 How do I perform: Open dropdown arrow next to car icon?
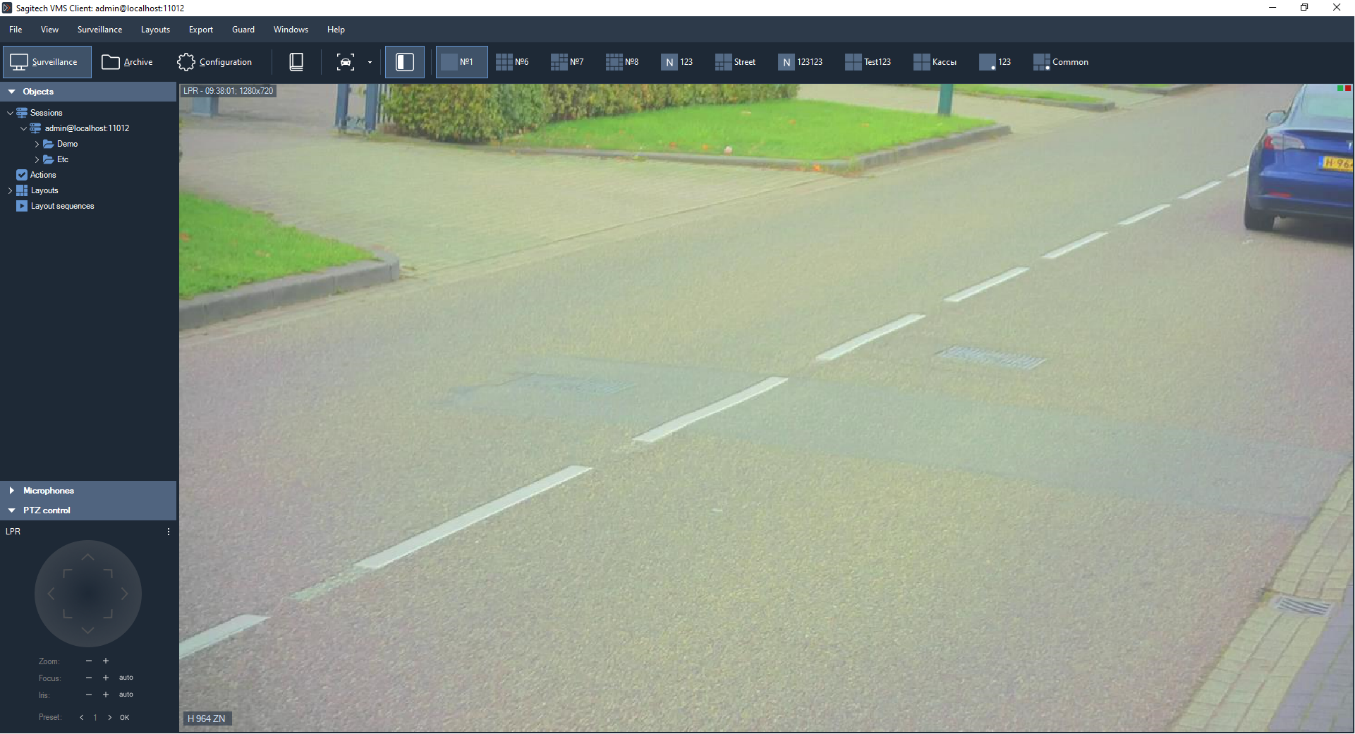point(370,62)
